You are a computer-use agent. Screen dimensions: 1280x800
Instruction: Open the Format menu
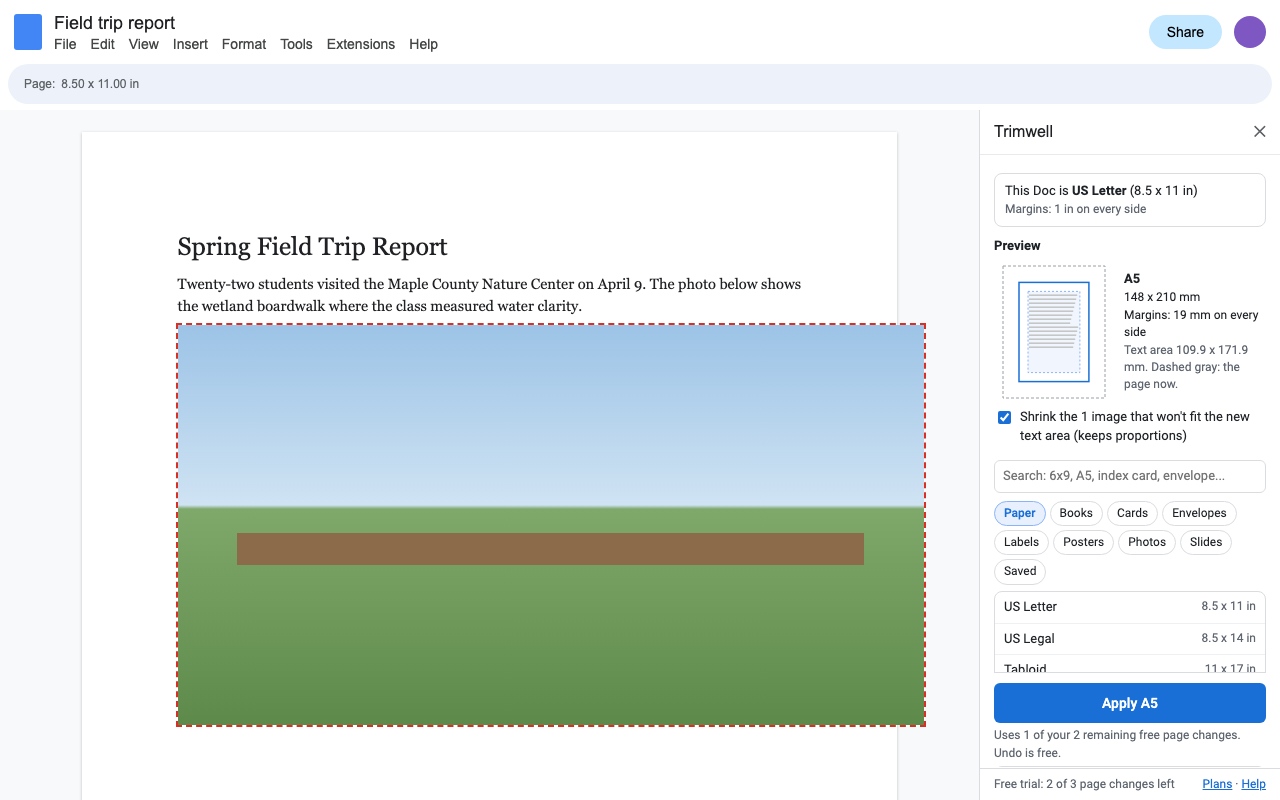[x=244, y=44]
